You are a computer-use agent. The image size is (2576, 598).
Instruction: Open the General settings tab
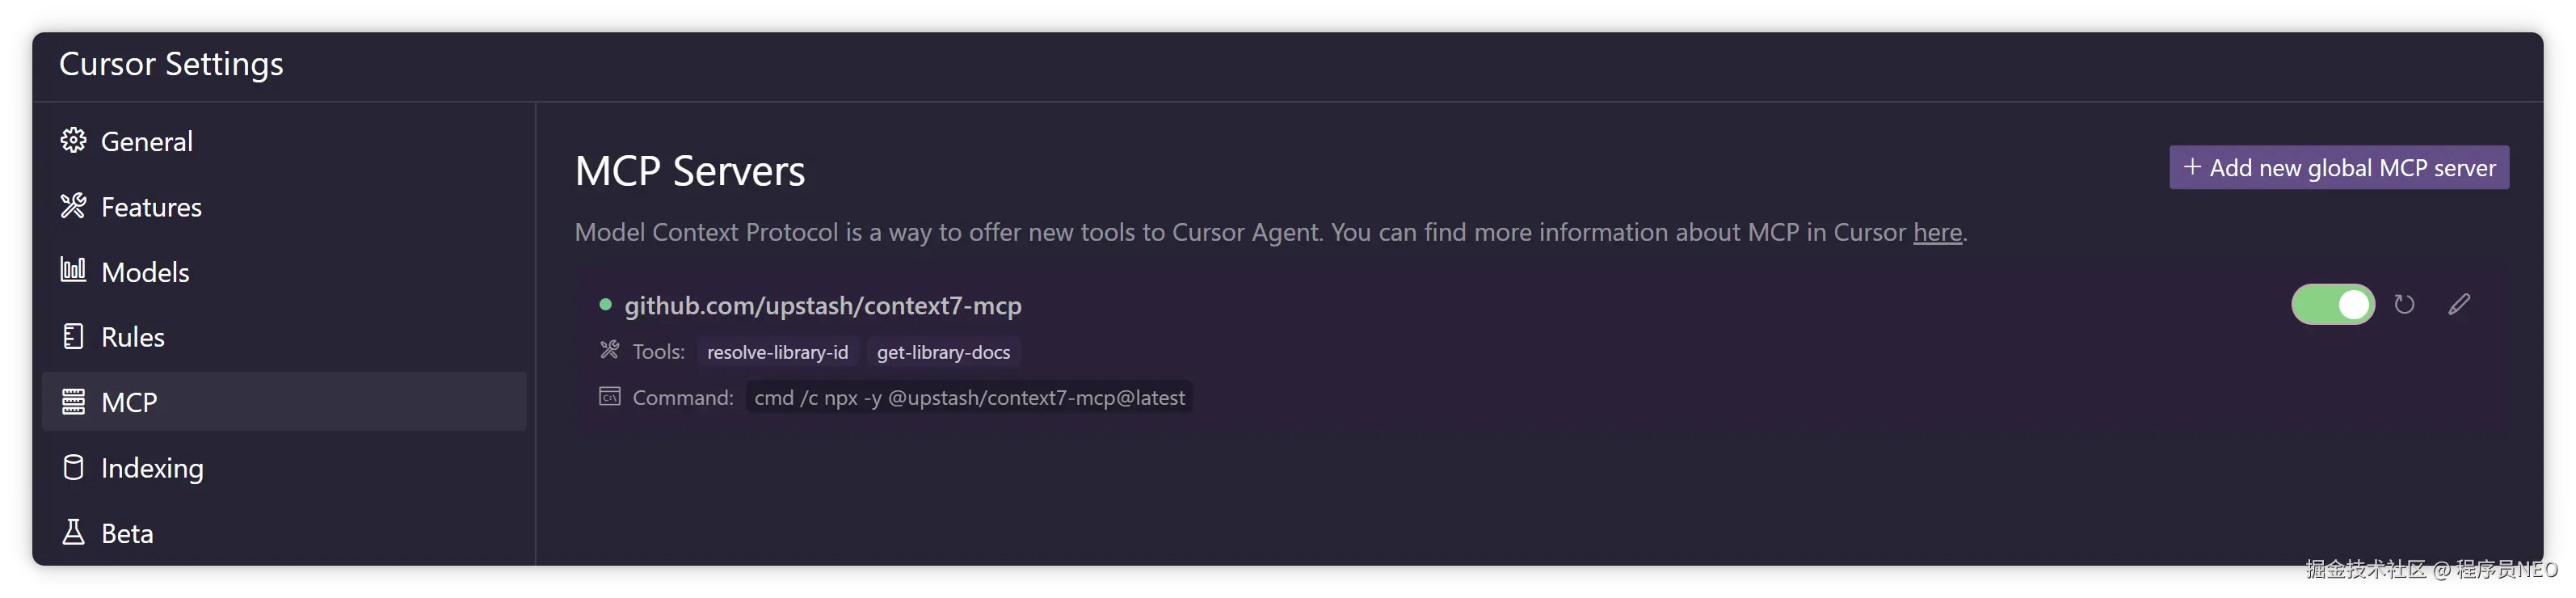pyautogui.click(x=147, y=141)
